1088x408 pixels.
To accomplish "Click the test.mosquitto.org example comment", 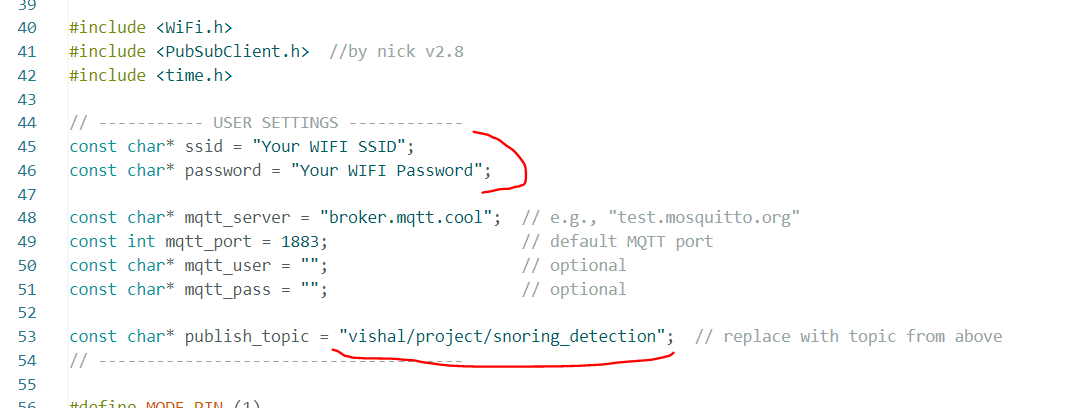I will [x=660, y=218].
